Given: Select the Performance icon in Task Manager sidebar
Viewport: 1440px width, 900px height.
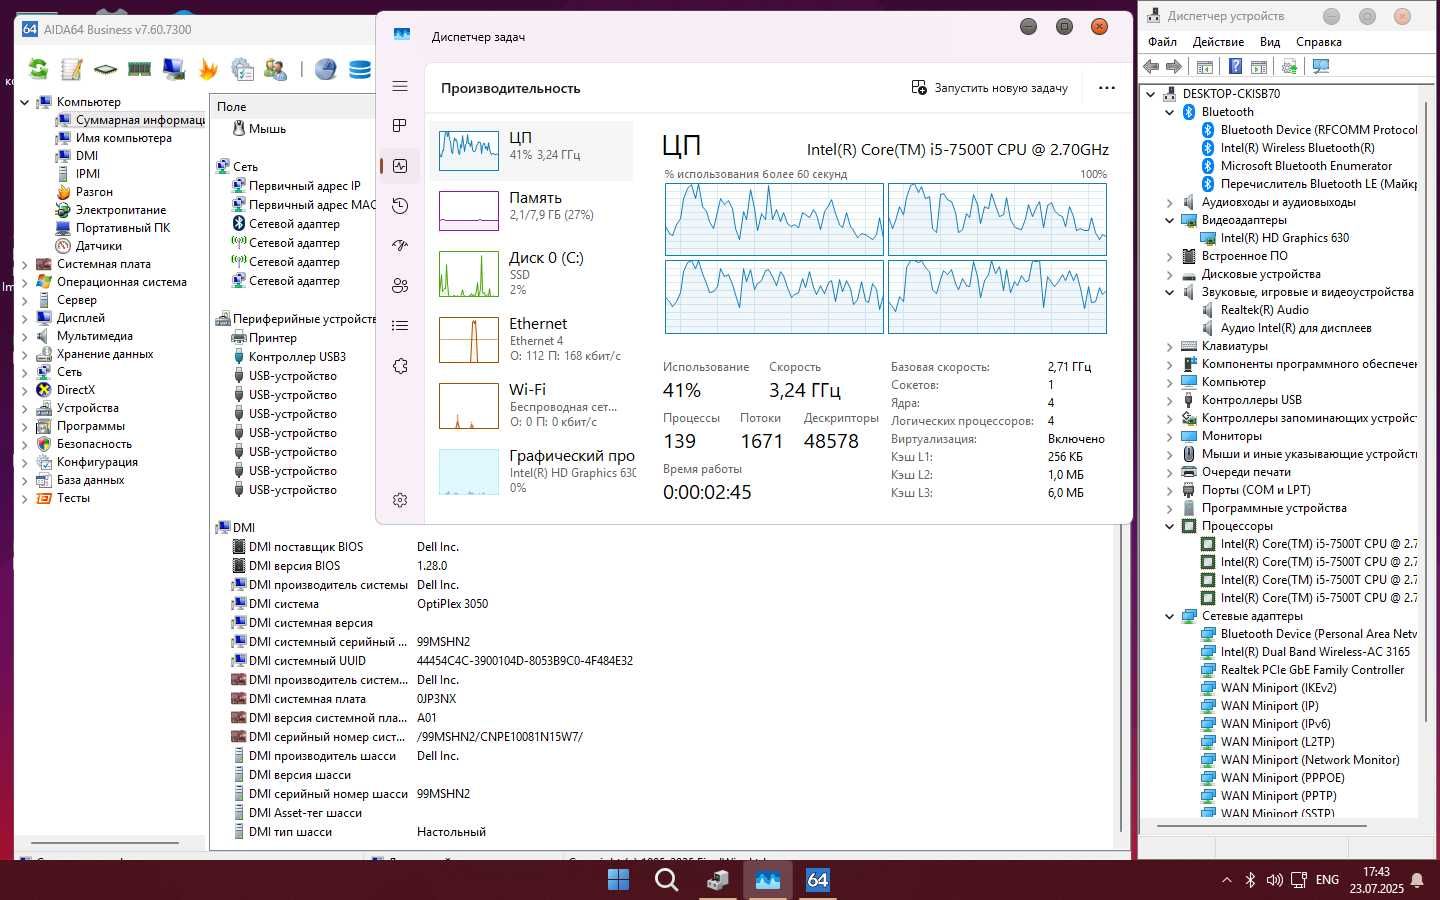Looking at the screenshot, I should click(400, 166).
